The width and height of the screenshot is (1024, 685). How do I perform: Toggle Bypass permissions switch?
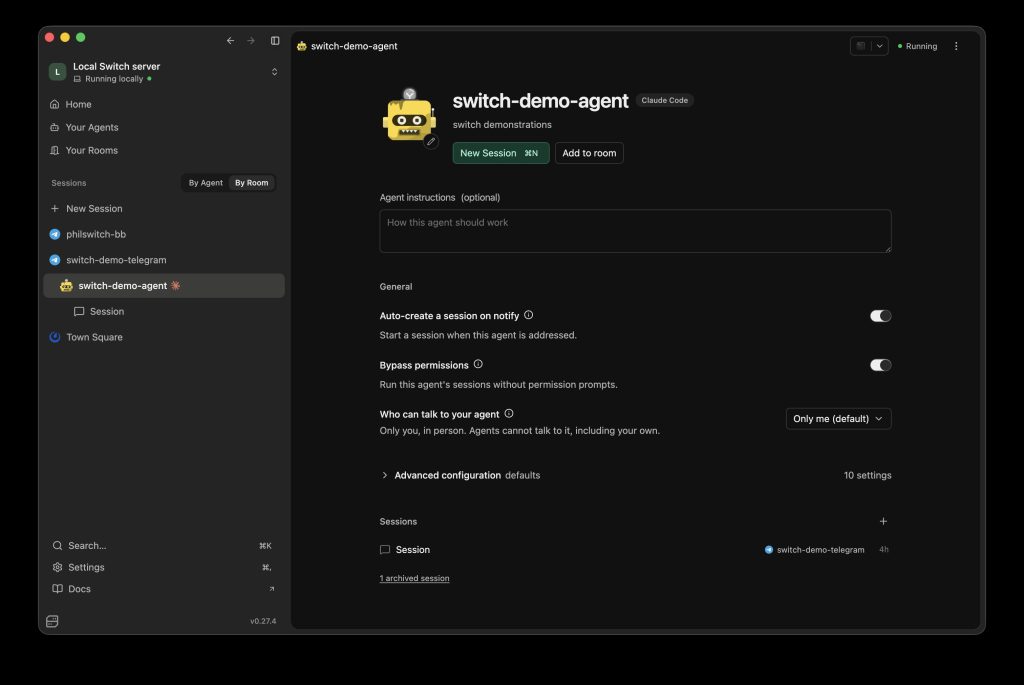(x=880, y=365)
